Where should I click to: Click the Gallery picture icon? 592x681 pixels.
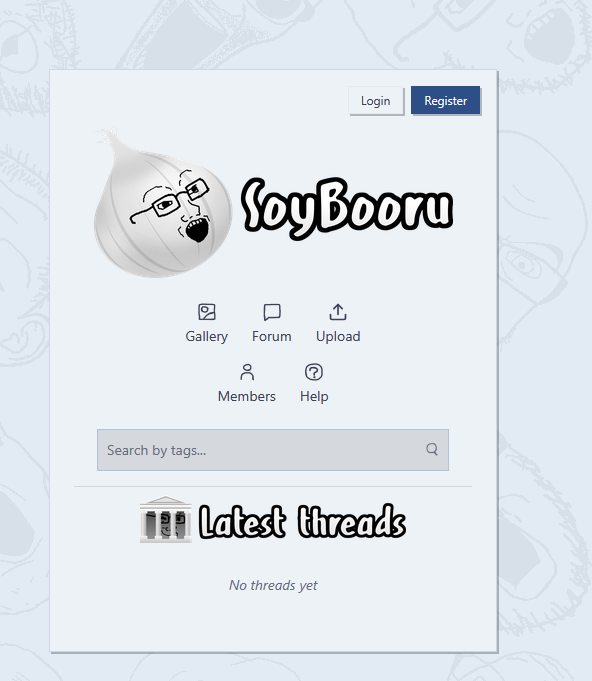click(207, 312)
